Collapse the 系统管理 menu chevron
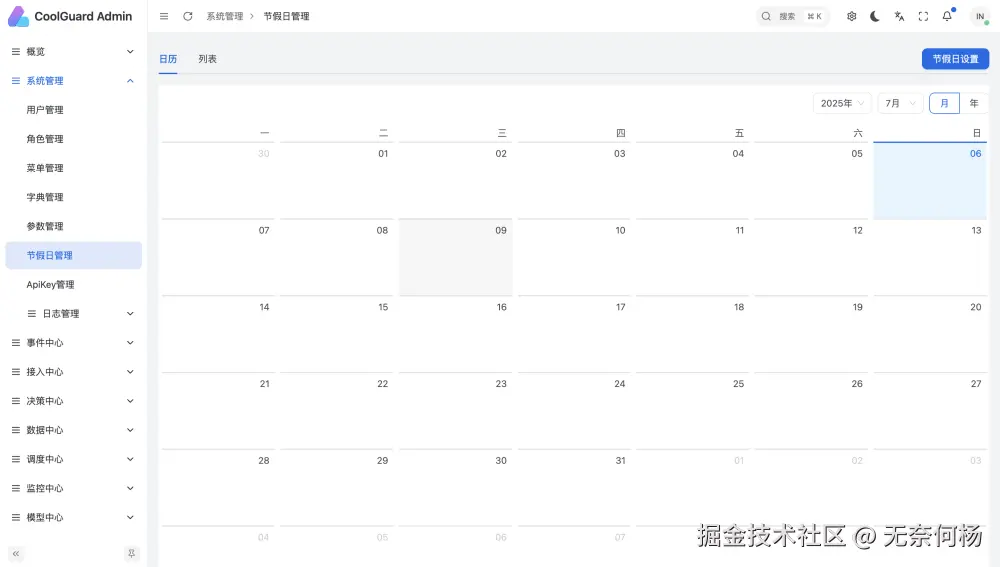Screen dimensions: 1000x567 tap(130, 81)
